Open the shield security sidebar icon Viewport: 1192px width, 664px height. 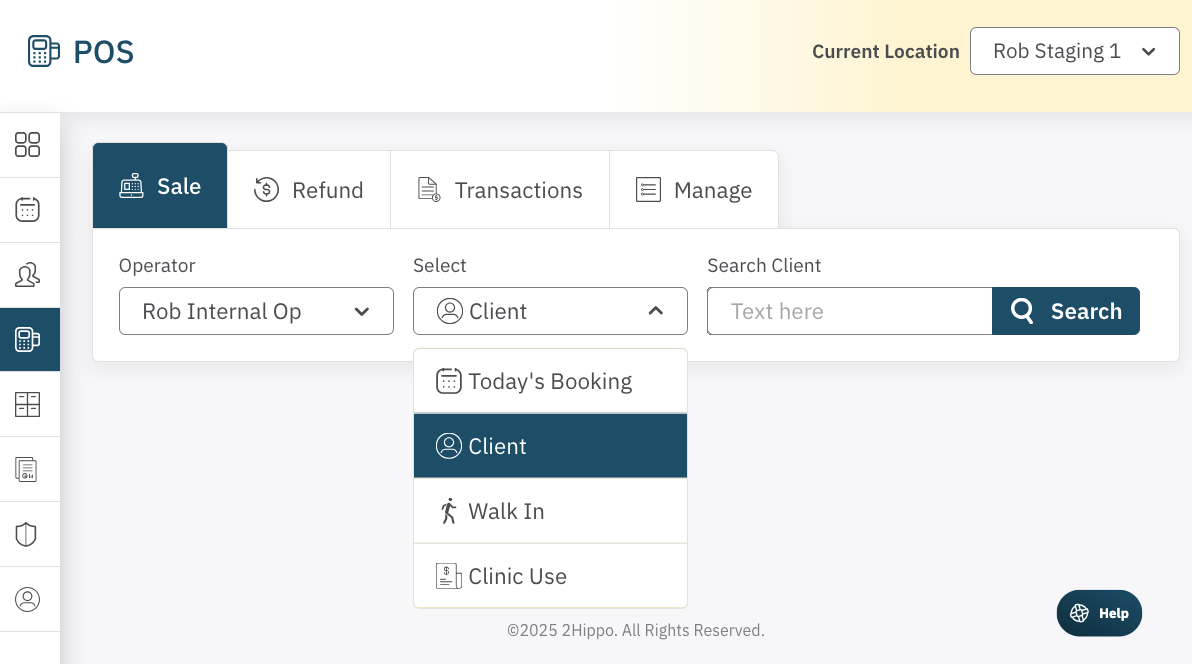(27, 534)
